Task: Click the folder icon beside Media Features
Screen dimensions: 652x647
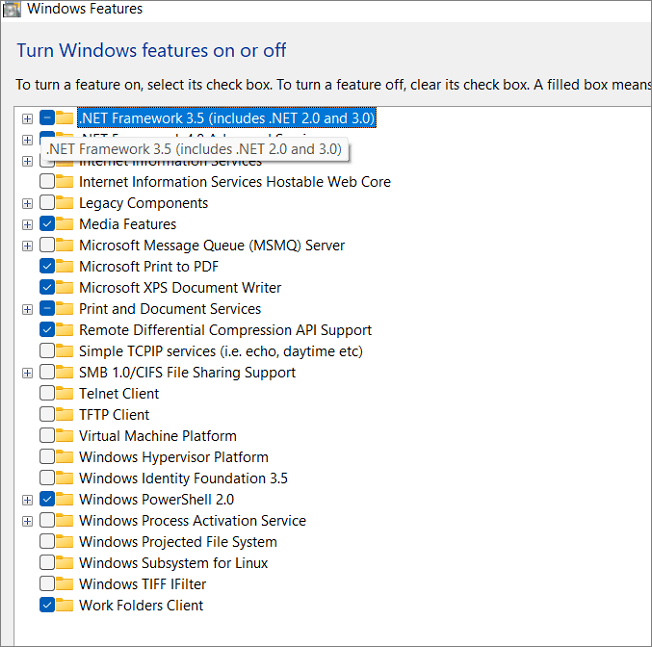Action: [x=65, y=224]
